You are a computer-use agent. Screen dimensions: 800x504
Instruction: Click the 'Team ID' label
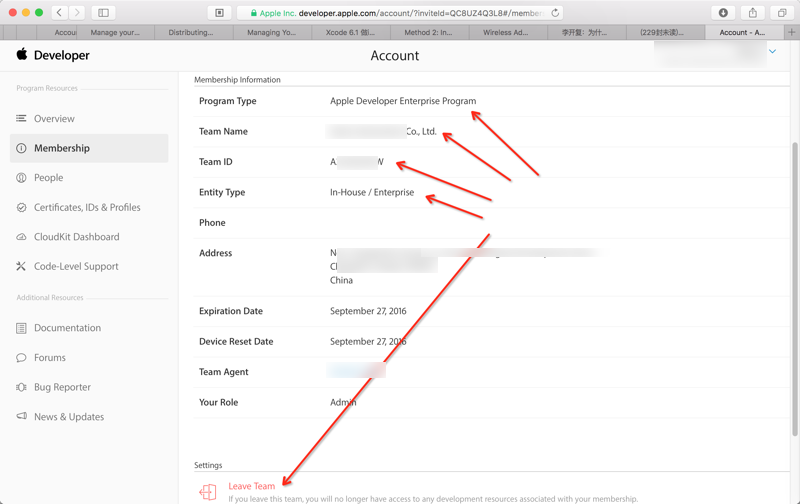(216, 162)
